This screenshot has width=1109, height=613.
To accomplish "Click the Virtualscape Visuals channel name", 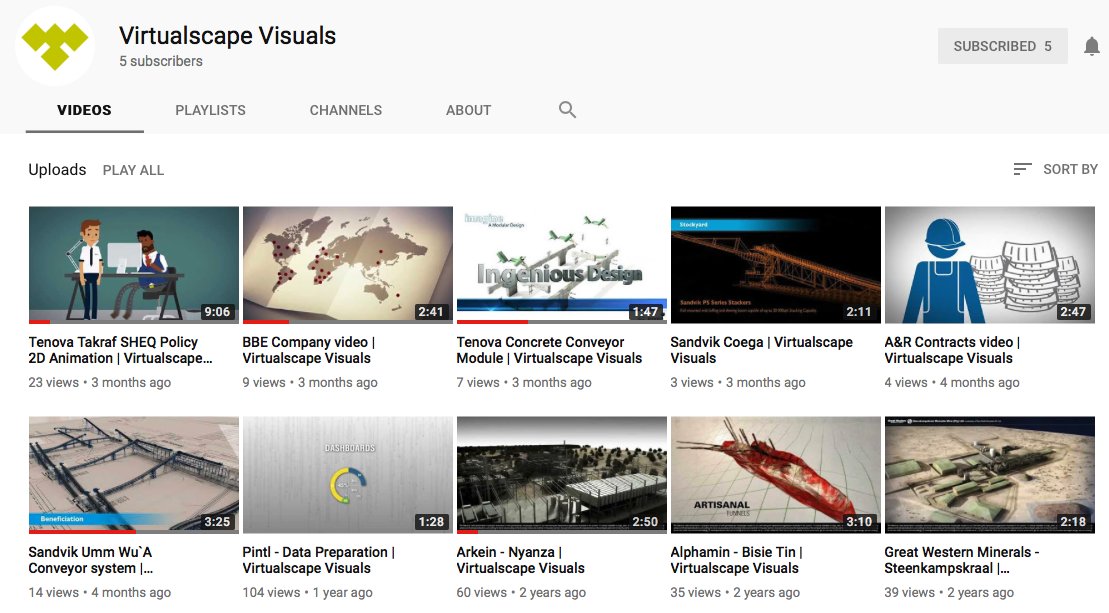I will [227, 35].
